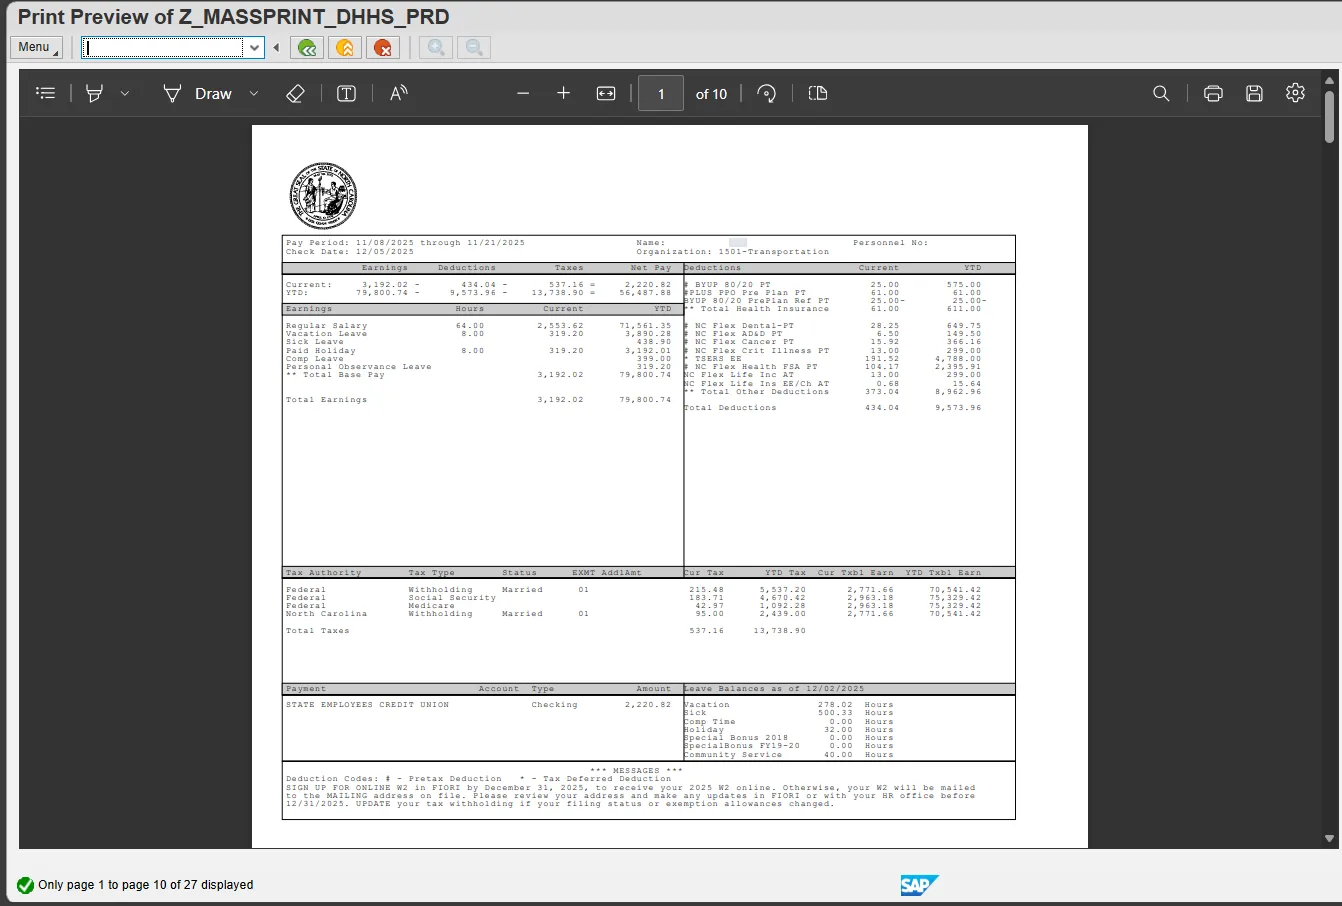1342x906 pixels.
Task: Open the SAP Menu button
Action: click(36, 47)
